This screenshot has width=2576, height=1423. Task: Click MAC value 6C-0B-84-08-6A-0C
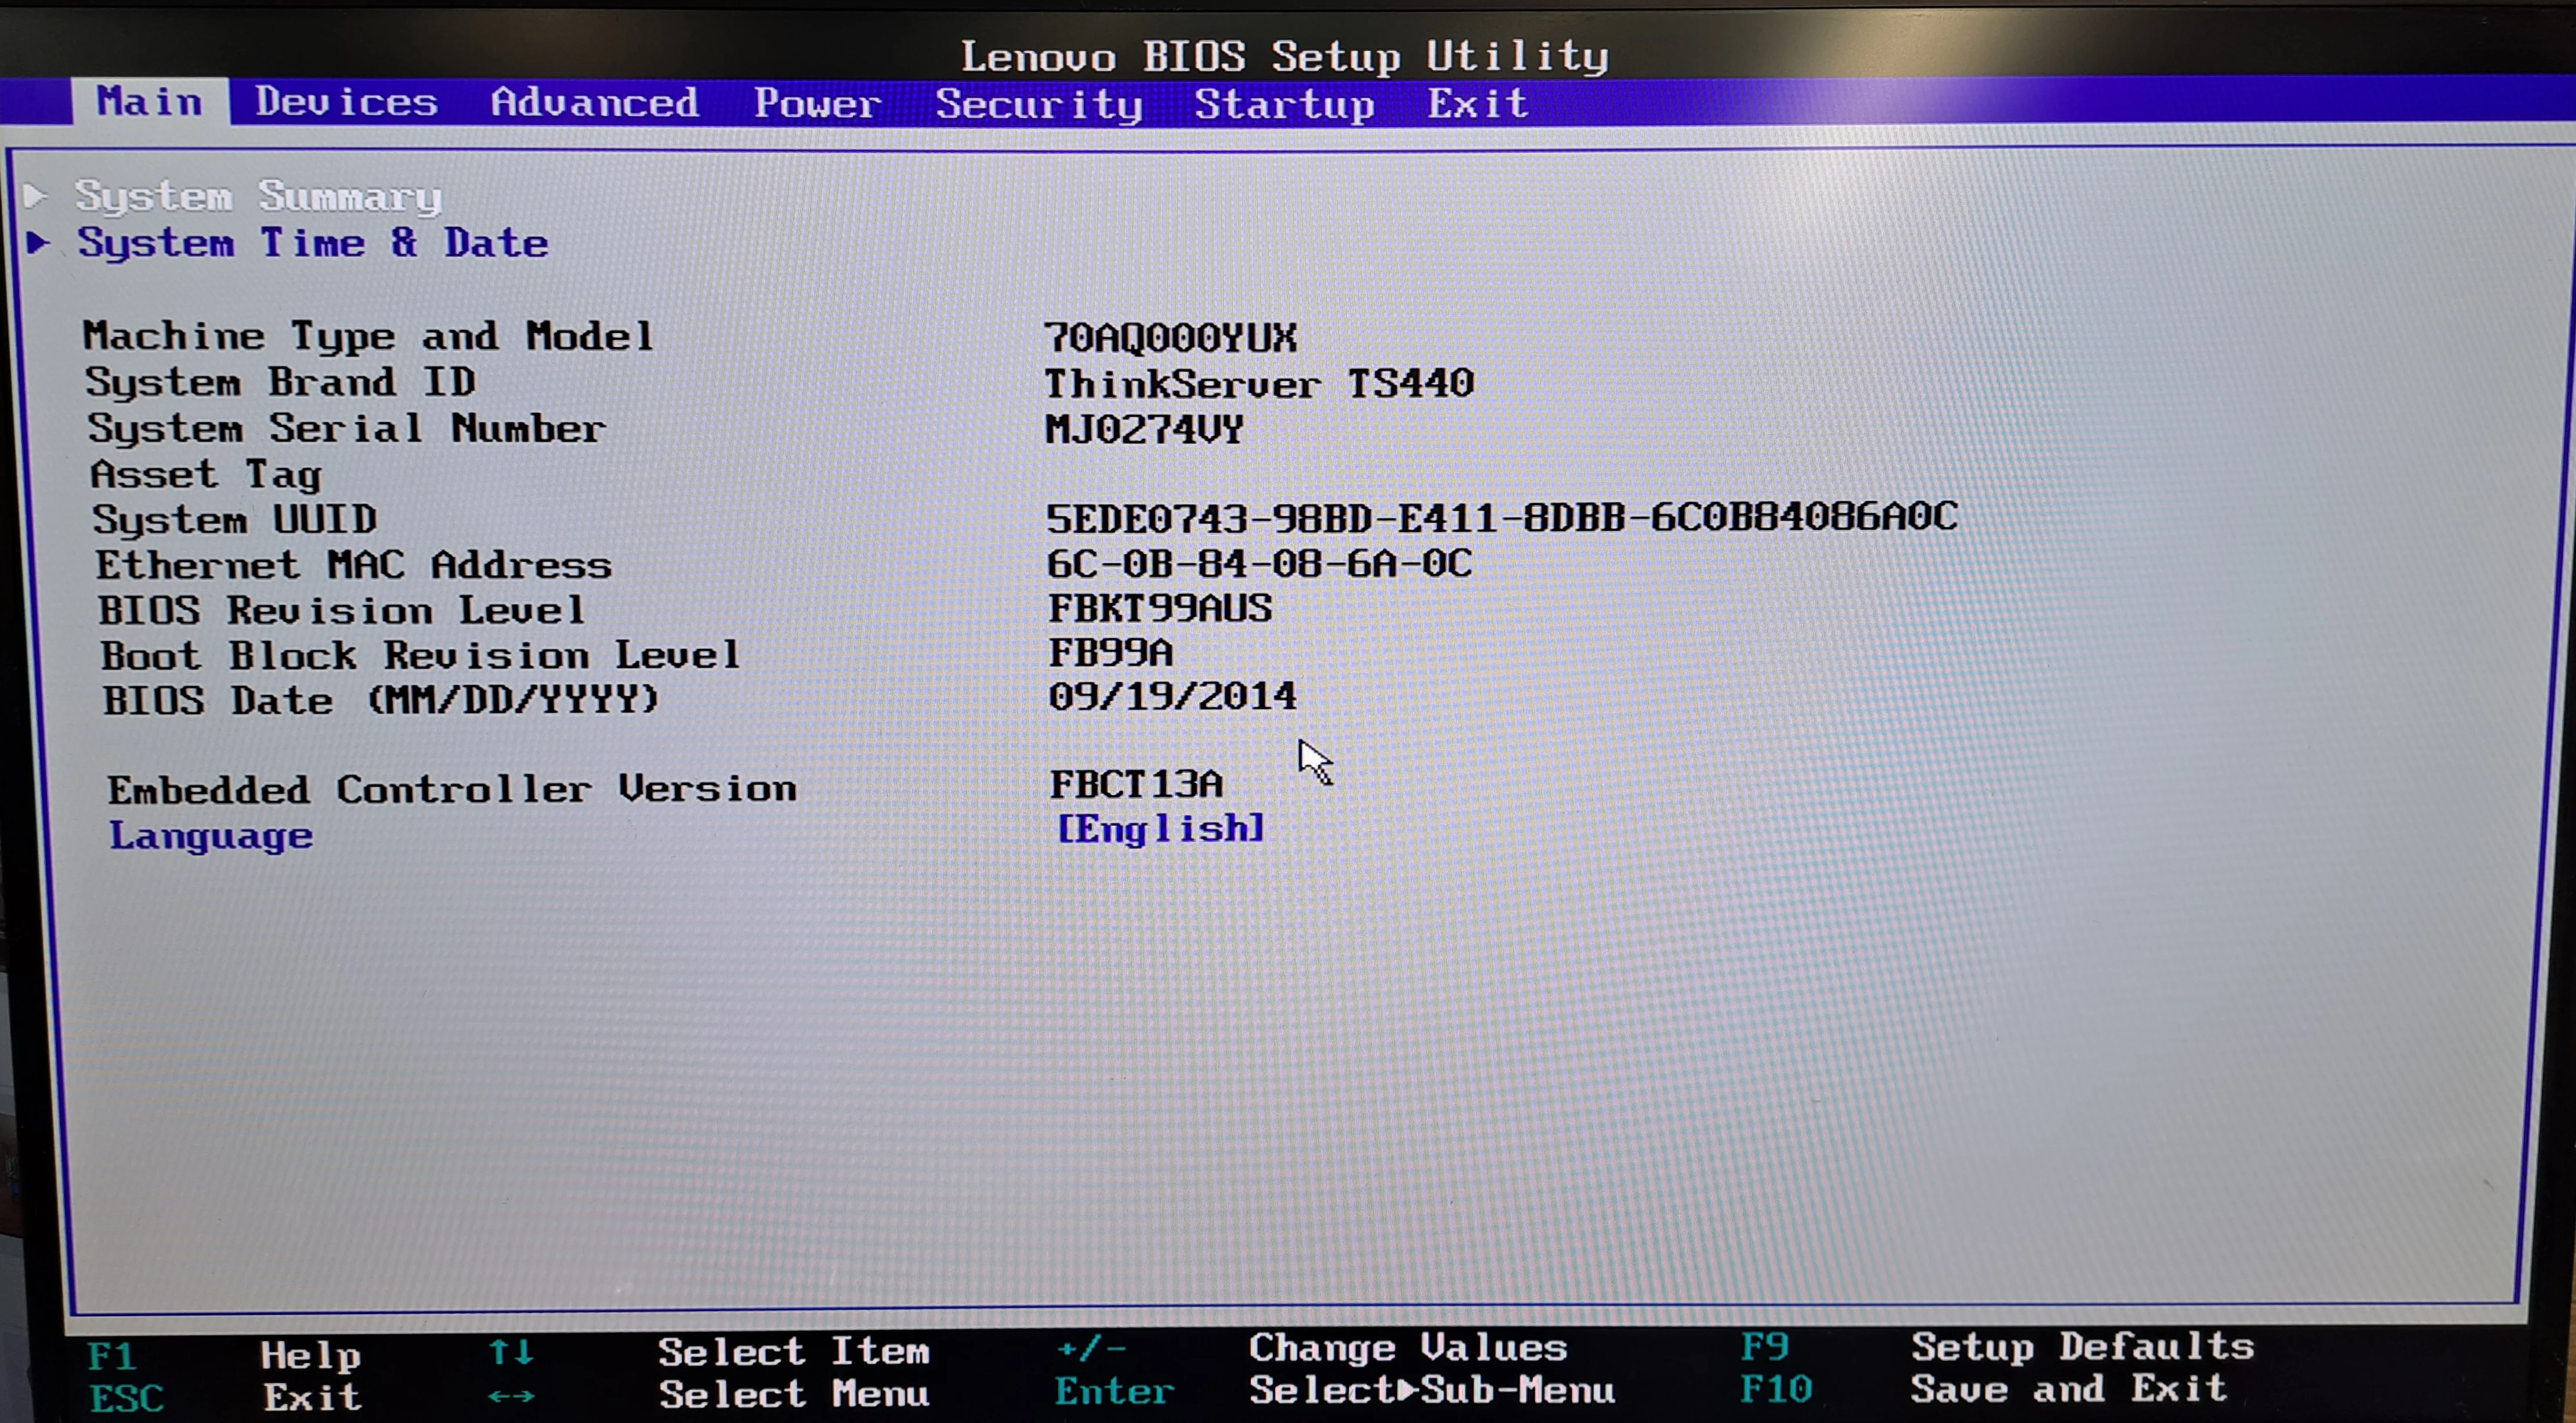tap(1259, 564)
